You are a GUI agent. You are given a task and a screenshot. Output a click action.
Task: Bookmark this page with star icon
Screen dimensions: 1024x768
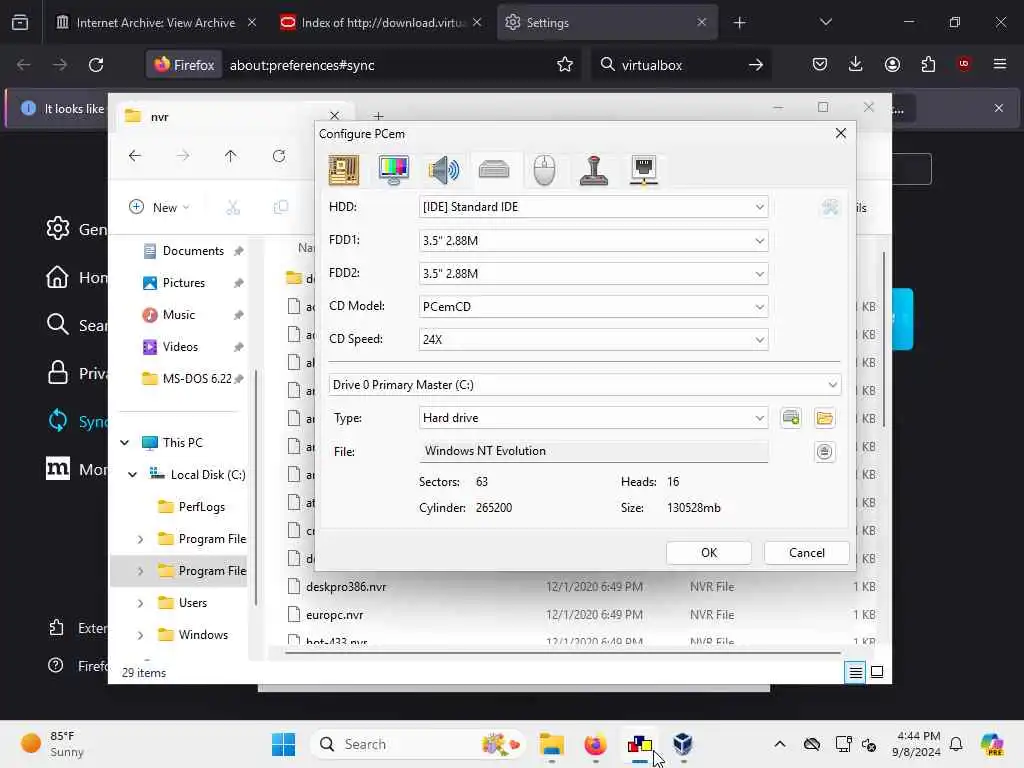point(565,65)
